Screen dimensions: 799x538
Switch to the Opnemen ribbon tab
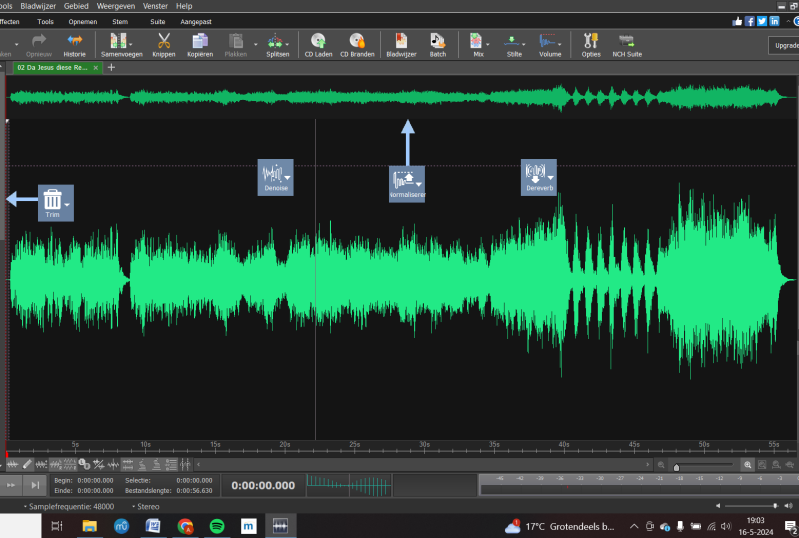point(82,20)
